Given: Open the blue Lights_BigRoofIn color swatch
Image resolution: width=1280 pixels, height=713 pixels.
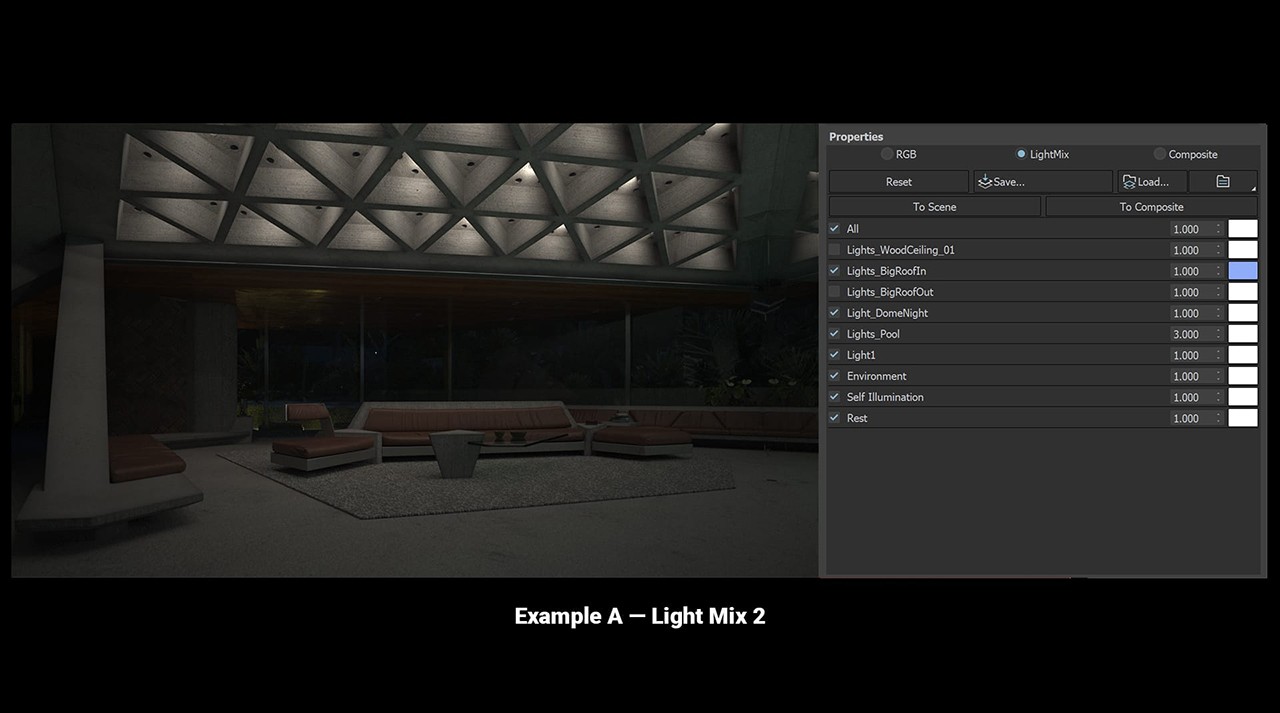Looking at the screenshot, I should click(x=1242, y=271).
